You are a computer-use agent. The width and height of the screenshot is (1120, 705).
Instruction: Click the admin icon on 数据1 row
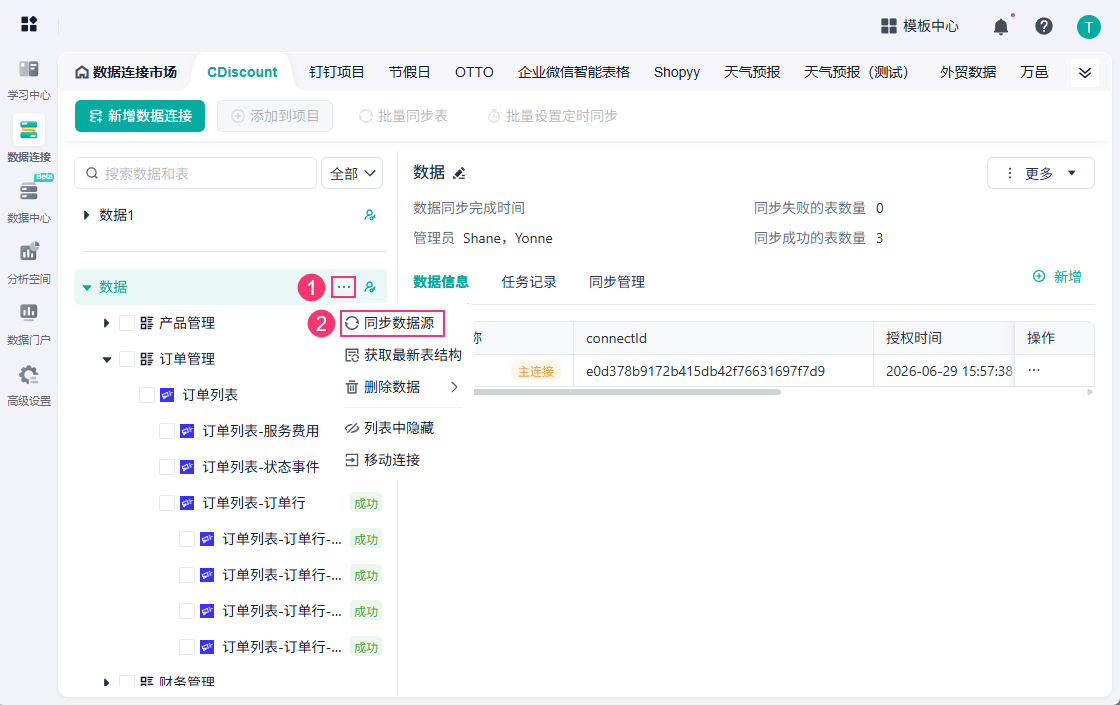(370, 215)
